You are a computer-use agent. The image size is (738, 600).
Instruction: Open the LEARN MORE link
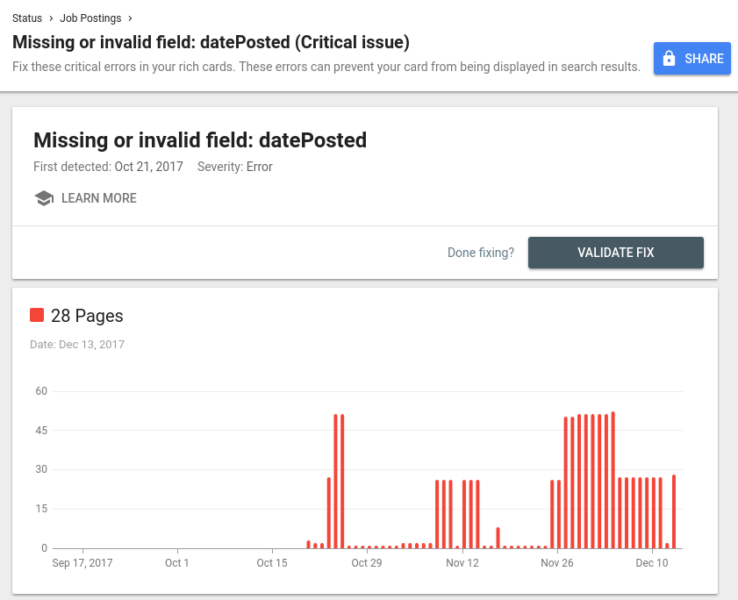[x=98, y=198]
